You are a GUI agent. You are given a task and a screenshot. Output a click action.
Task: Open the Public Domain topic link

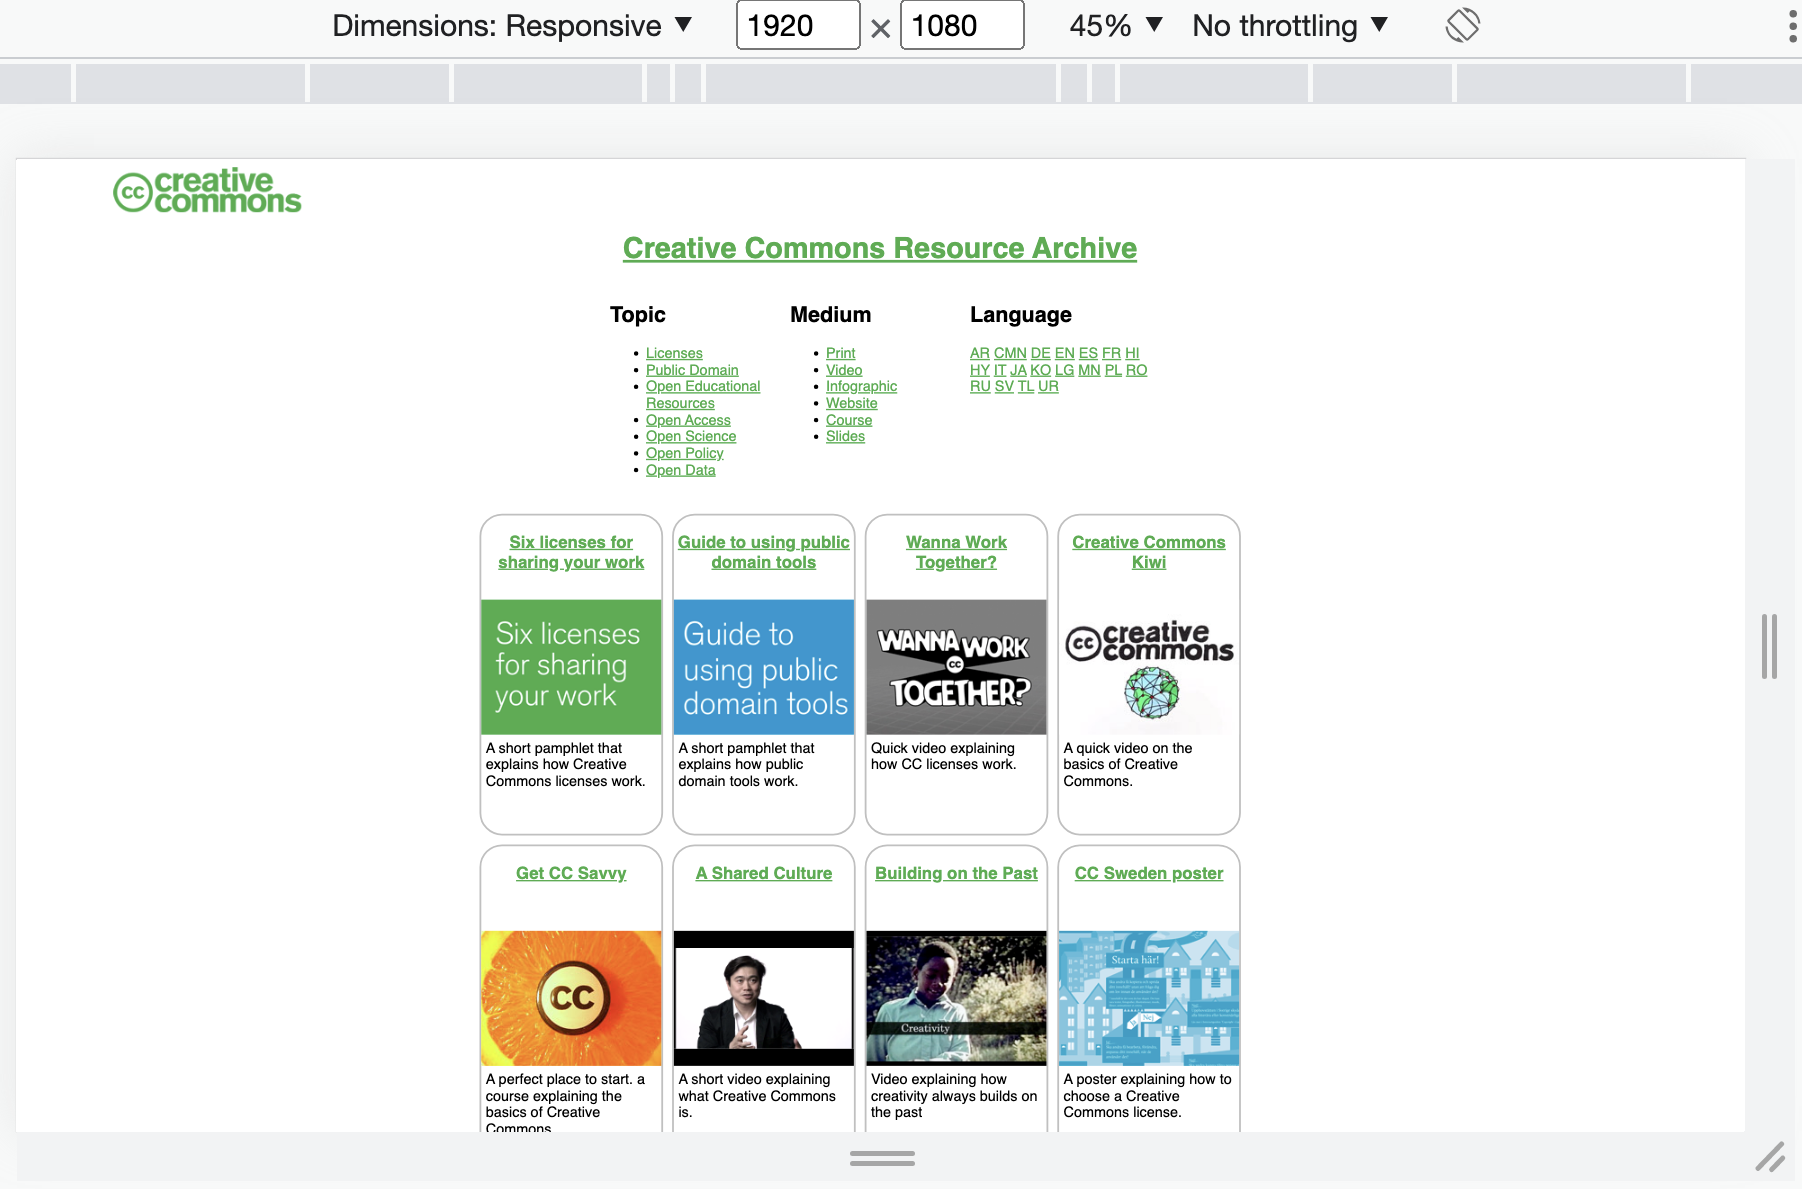(692, 370)
